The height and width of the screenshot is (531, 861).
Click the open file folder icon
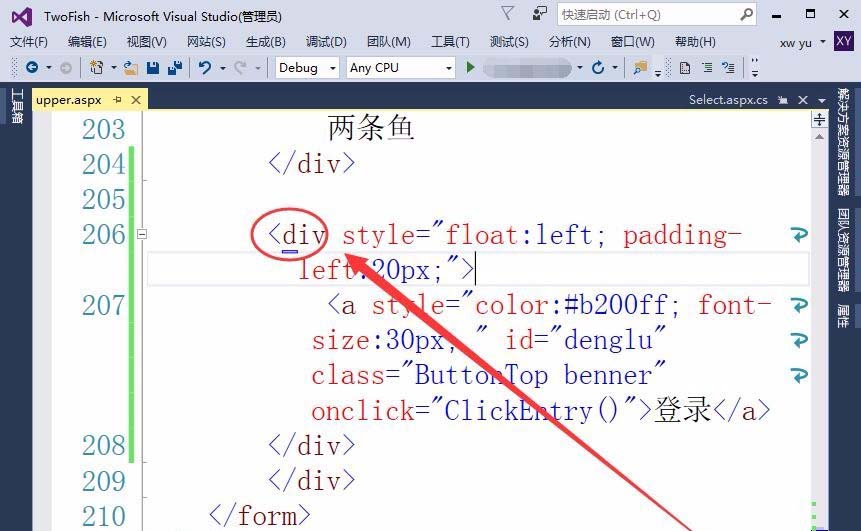click(x=130, y=68)
